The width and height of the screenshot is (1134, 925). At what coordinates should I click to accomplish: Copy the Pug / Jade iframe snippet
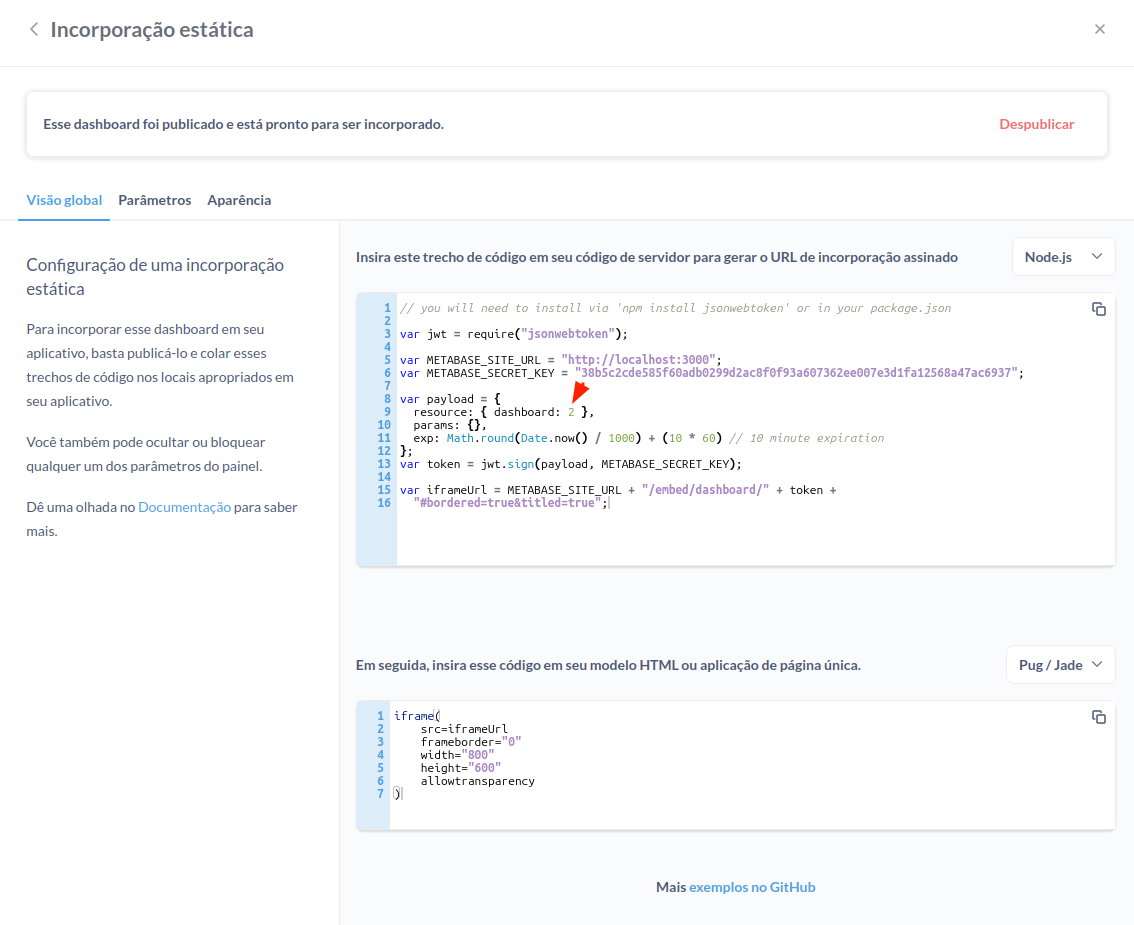tap(1099, 717)
